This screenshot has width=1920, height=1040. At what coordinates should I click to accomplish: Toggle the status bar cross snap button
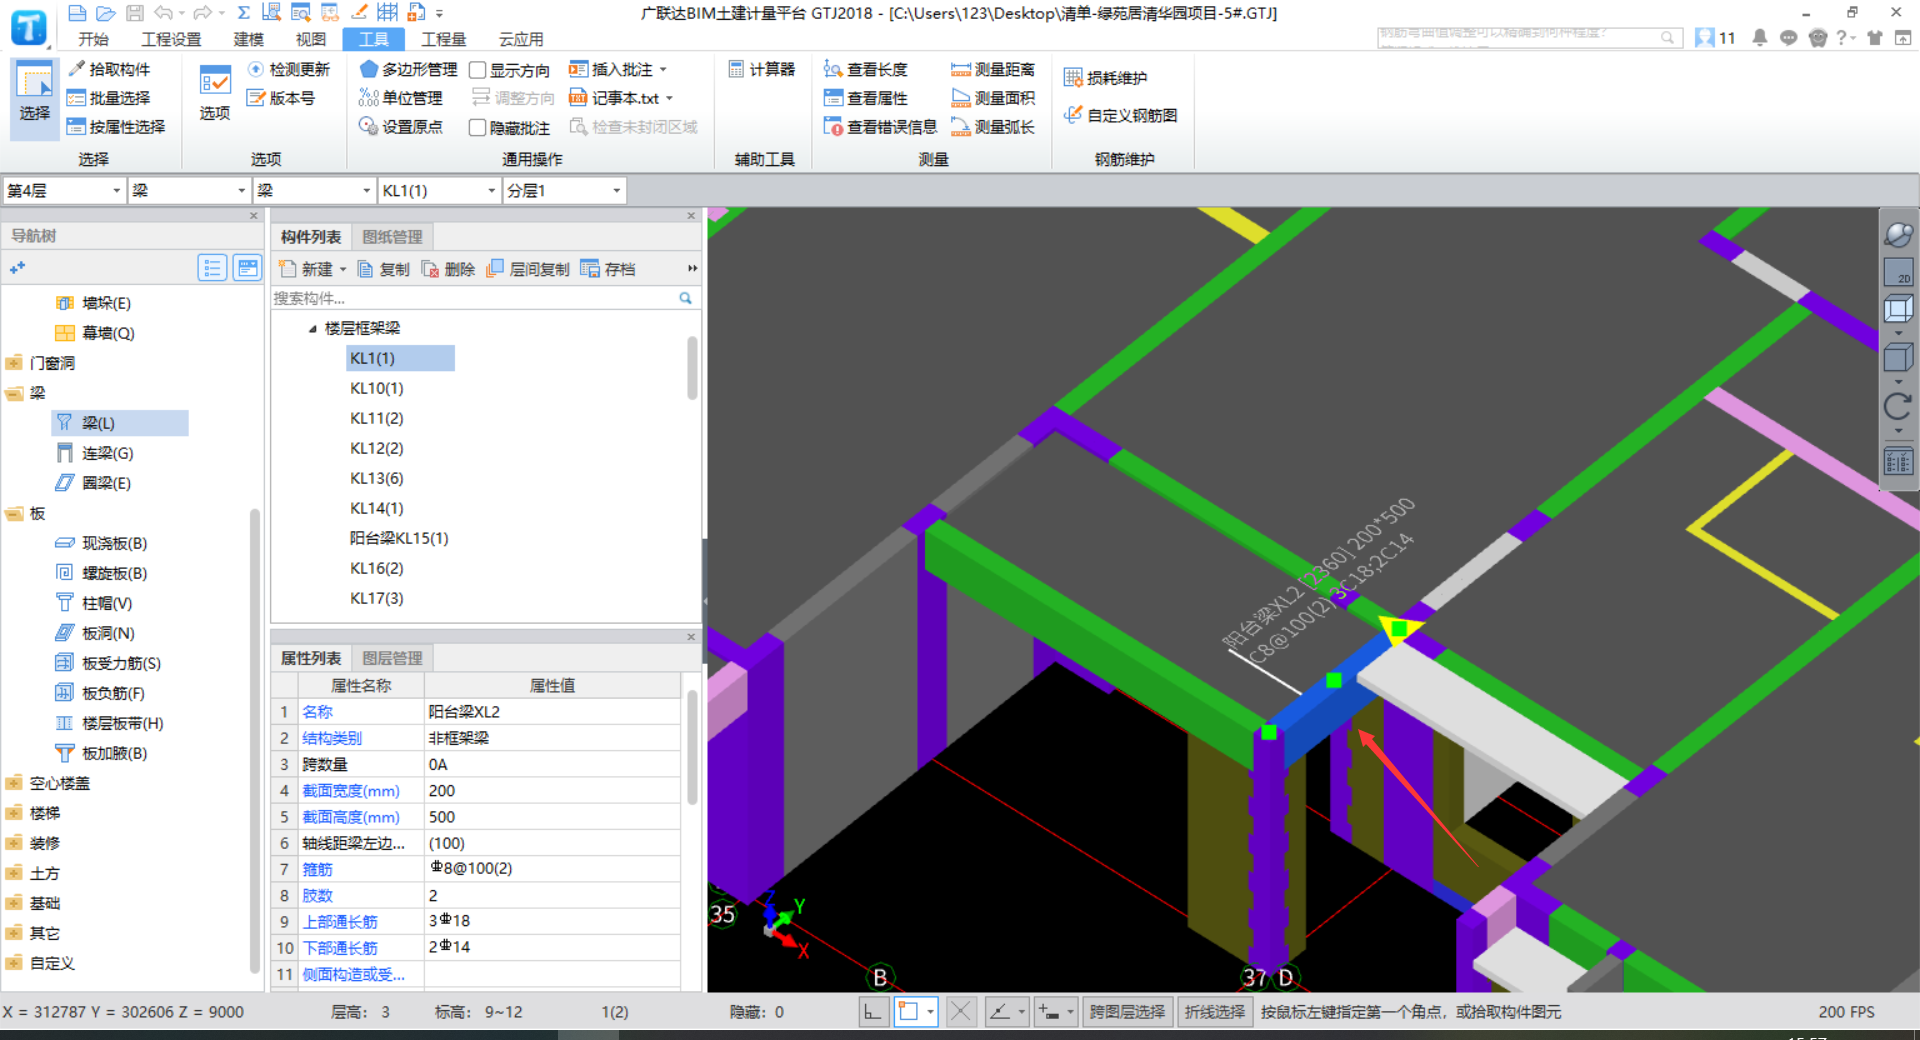960,1012
